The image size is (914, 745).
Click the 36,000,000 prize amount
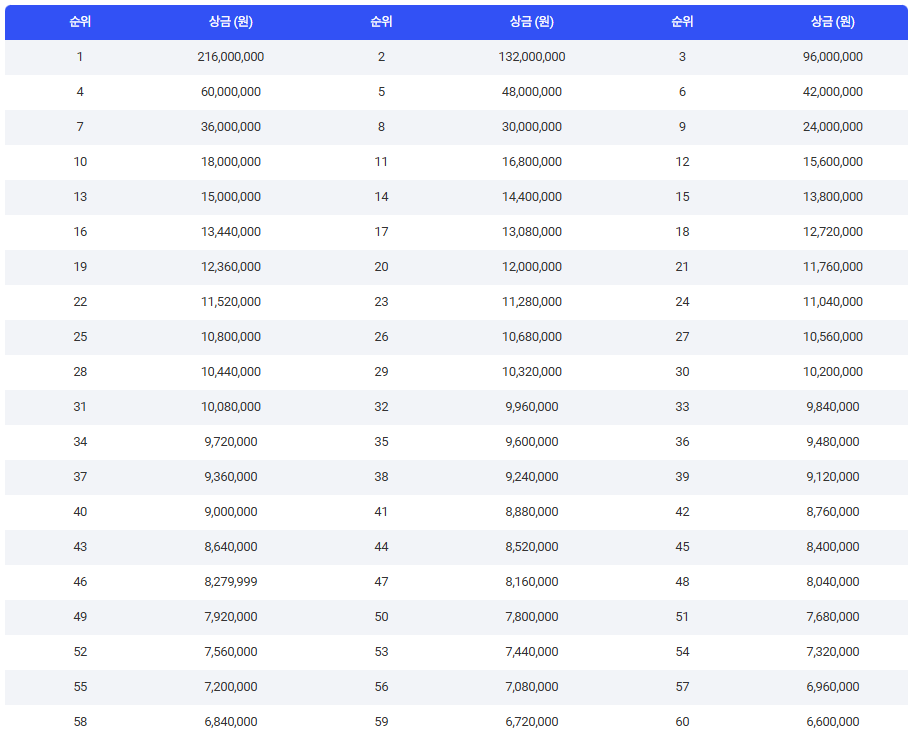(x=231, y=127)
